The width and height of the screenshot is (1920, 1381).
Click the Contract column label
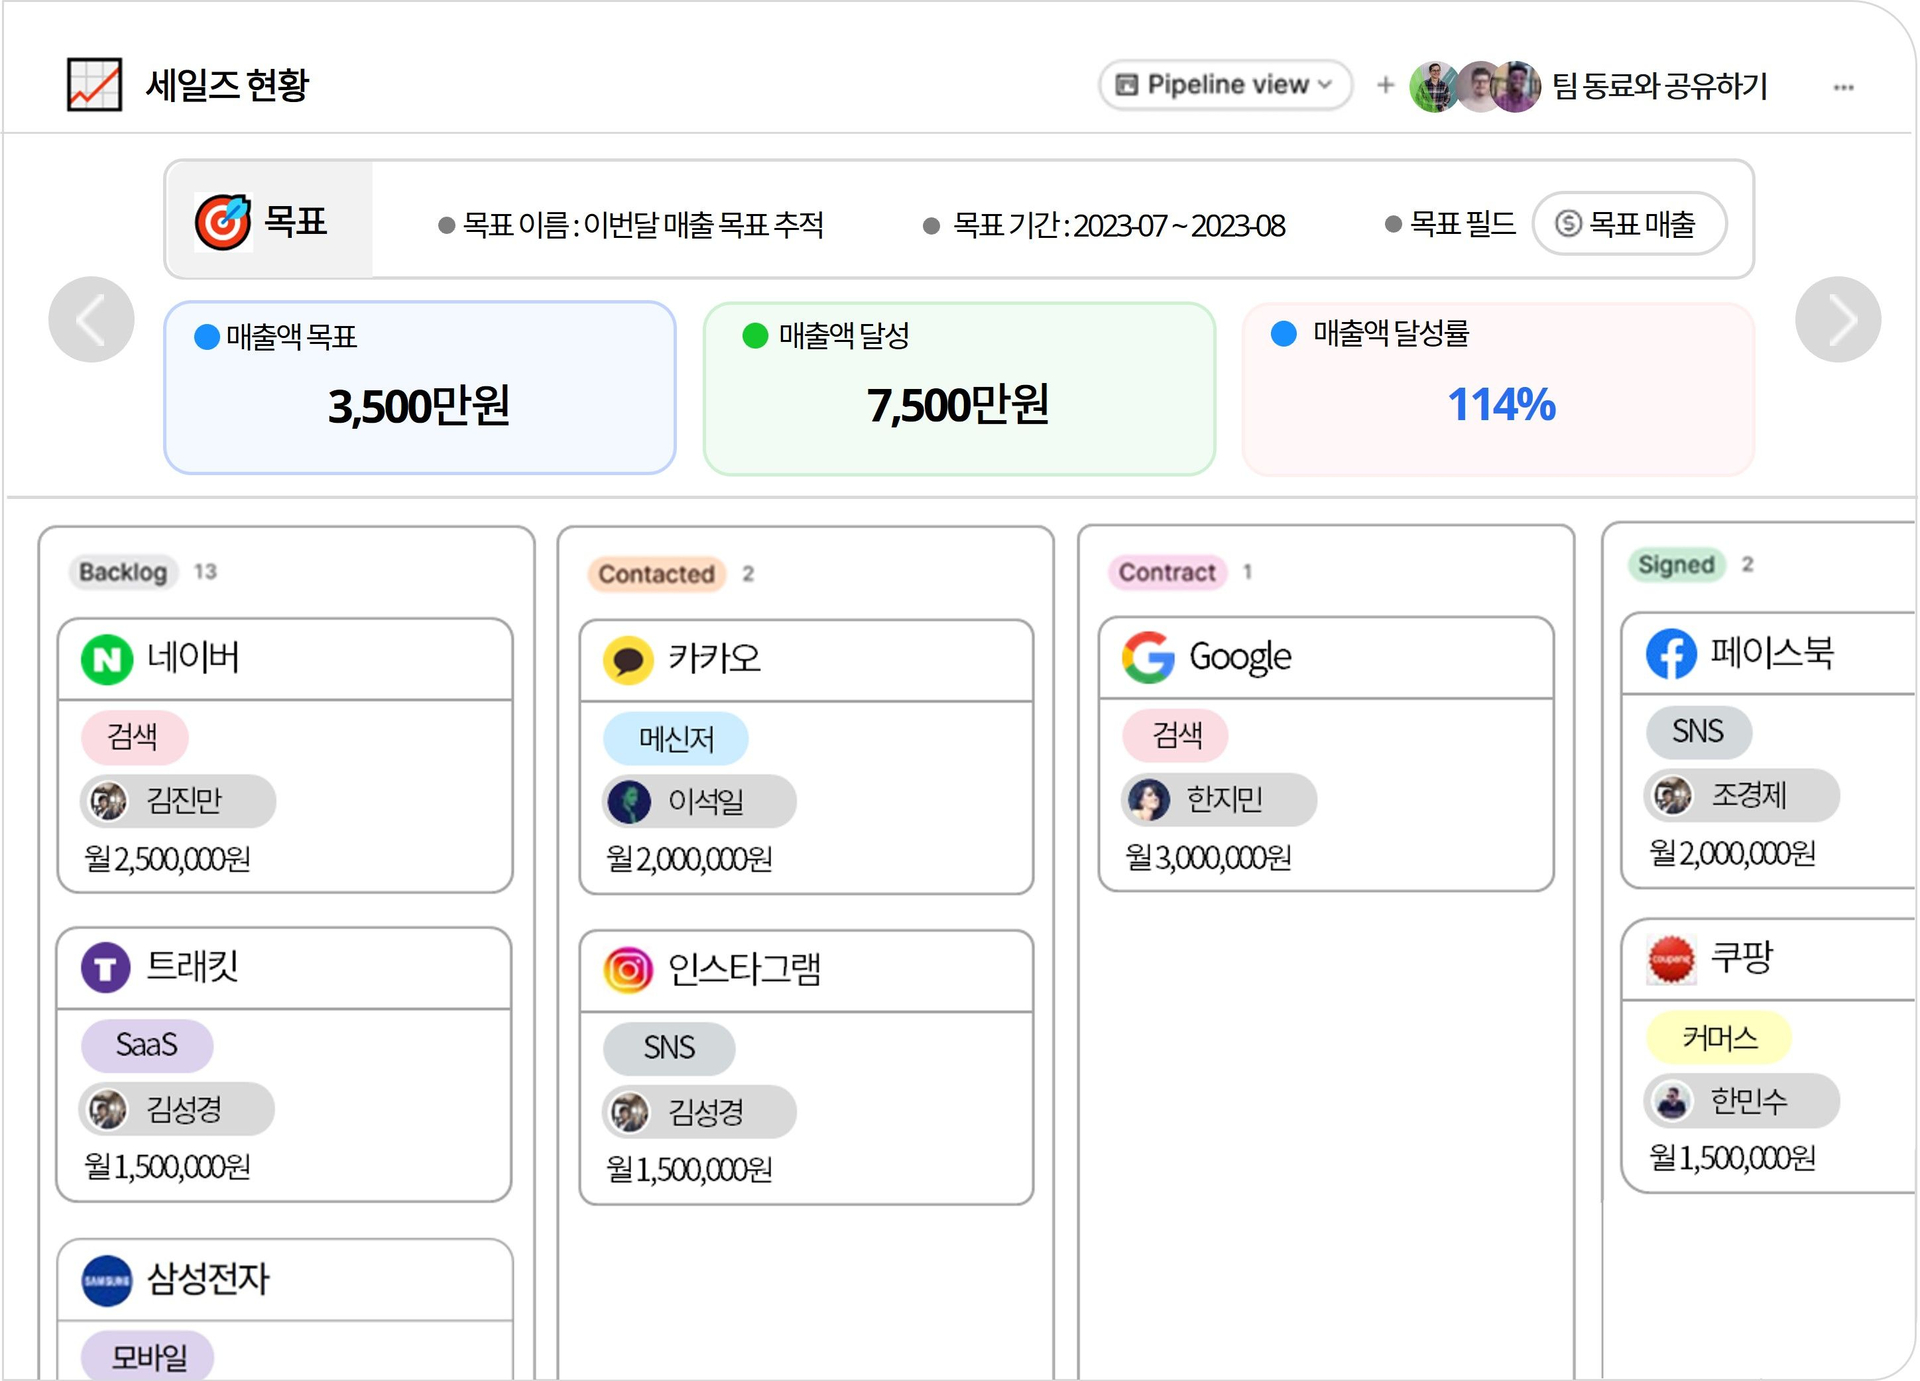click(1167, 572)
